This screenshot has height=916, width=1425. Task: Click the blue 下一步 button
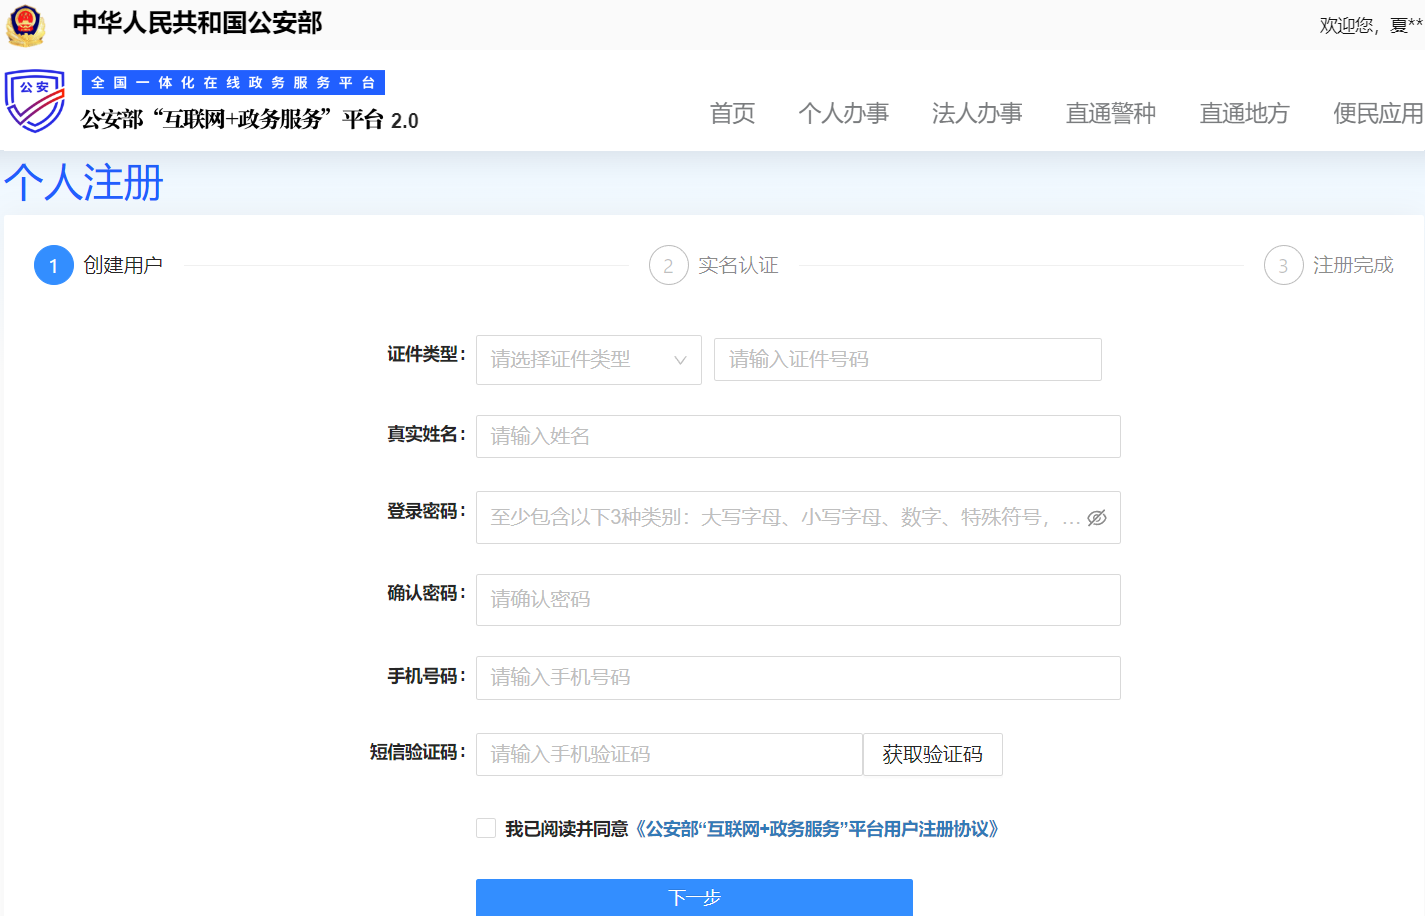pyautogui.click(x=694, y=897)
